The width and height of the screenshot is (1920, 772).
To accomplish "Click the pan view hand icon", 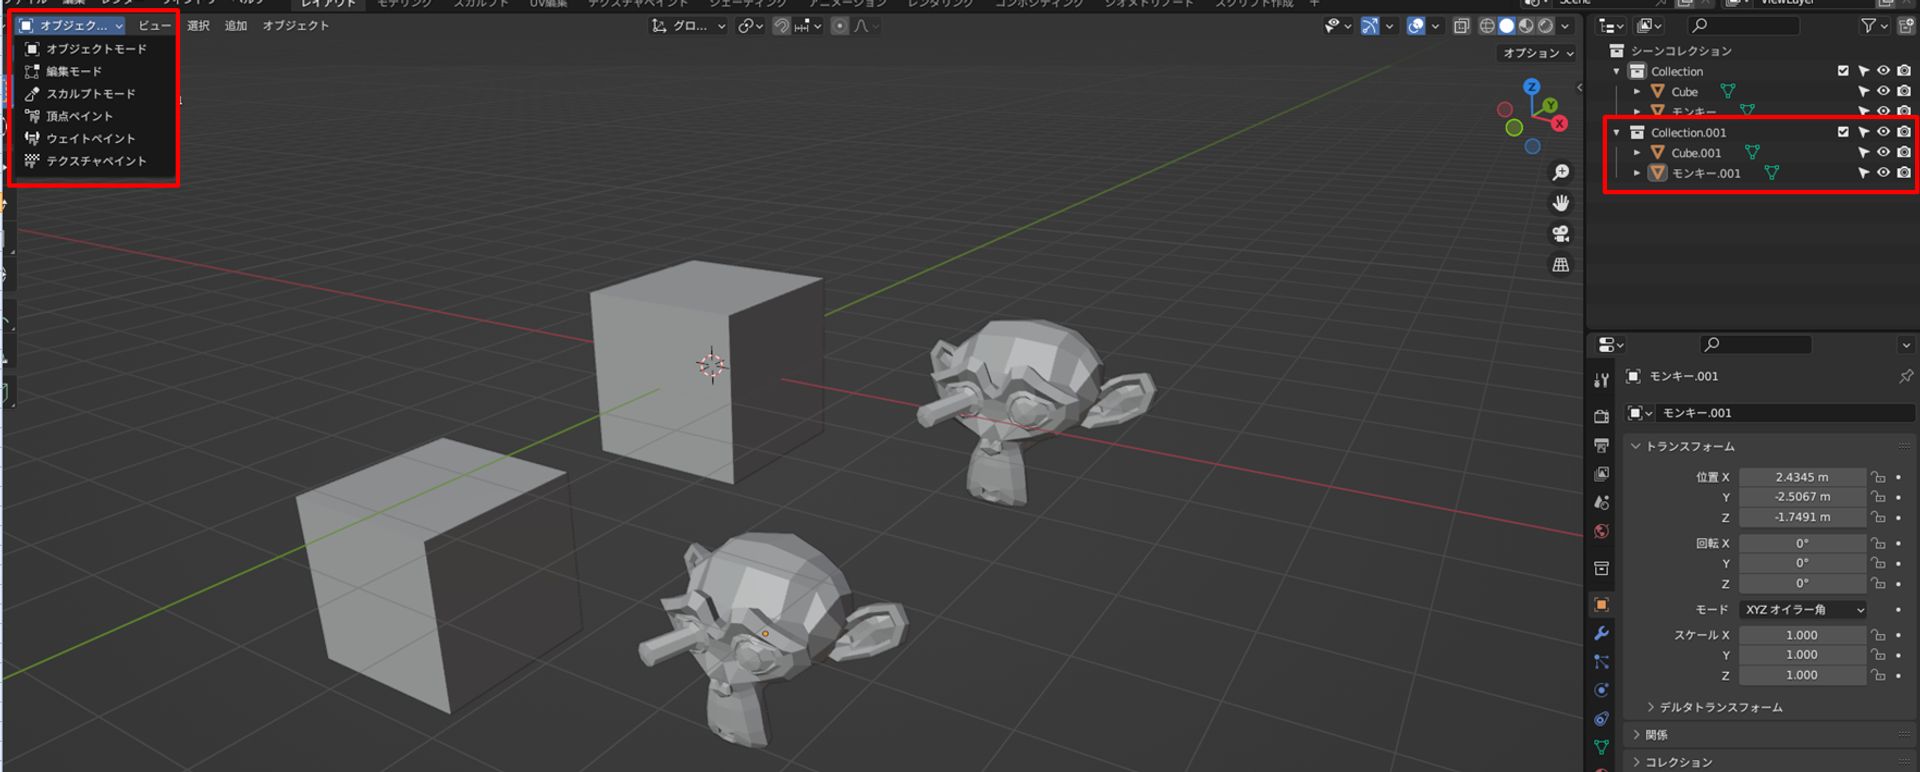I will coord(1561,203).
